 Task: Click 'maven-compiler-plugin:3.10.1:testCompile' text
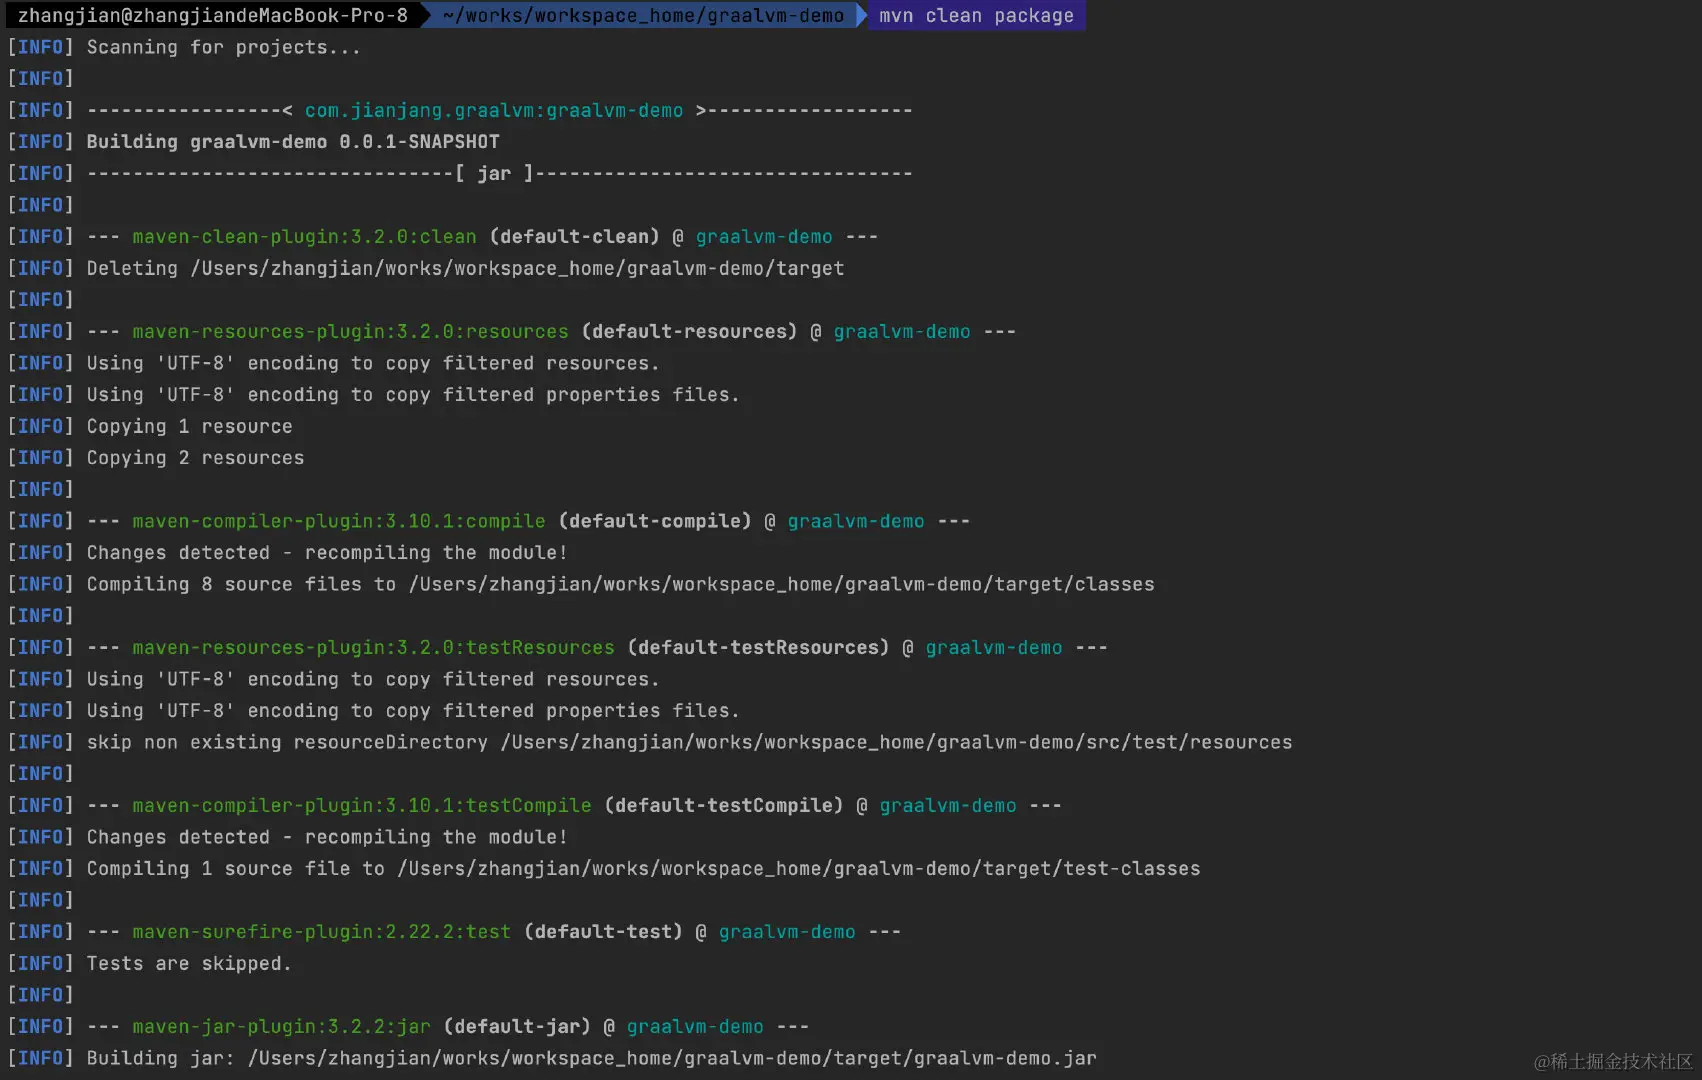(362, 805)
